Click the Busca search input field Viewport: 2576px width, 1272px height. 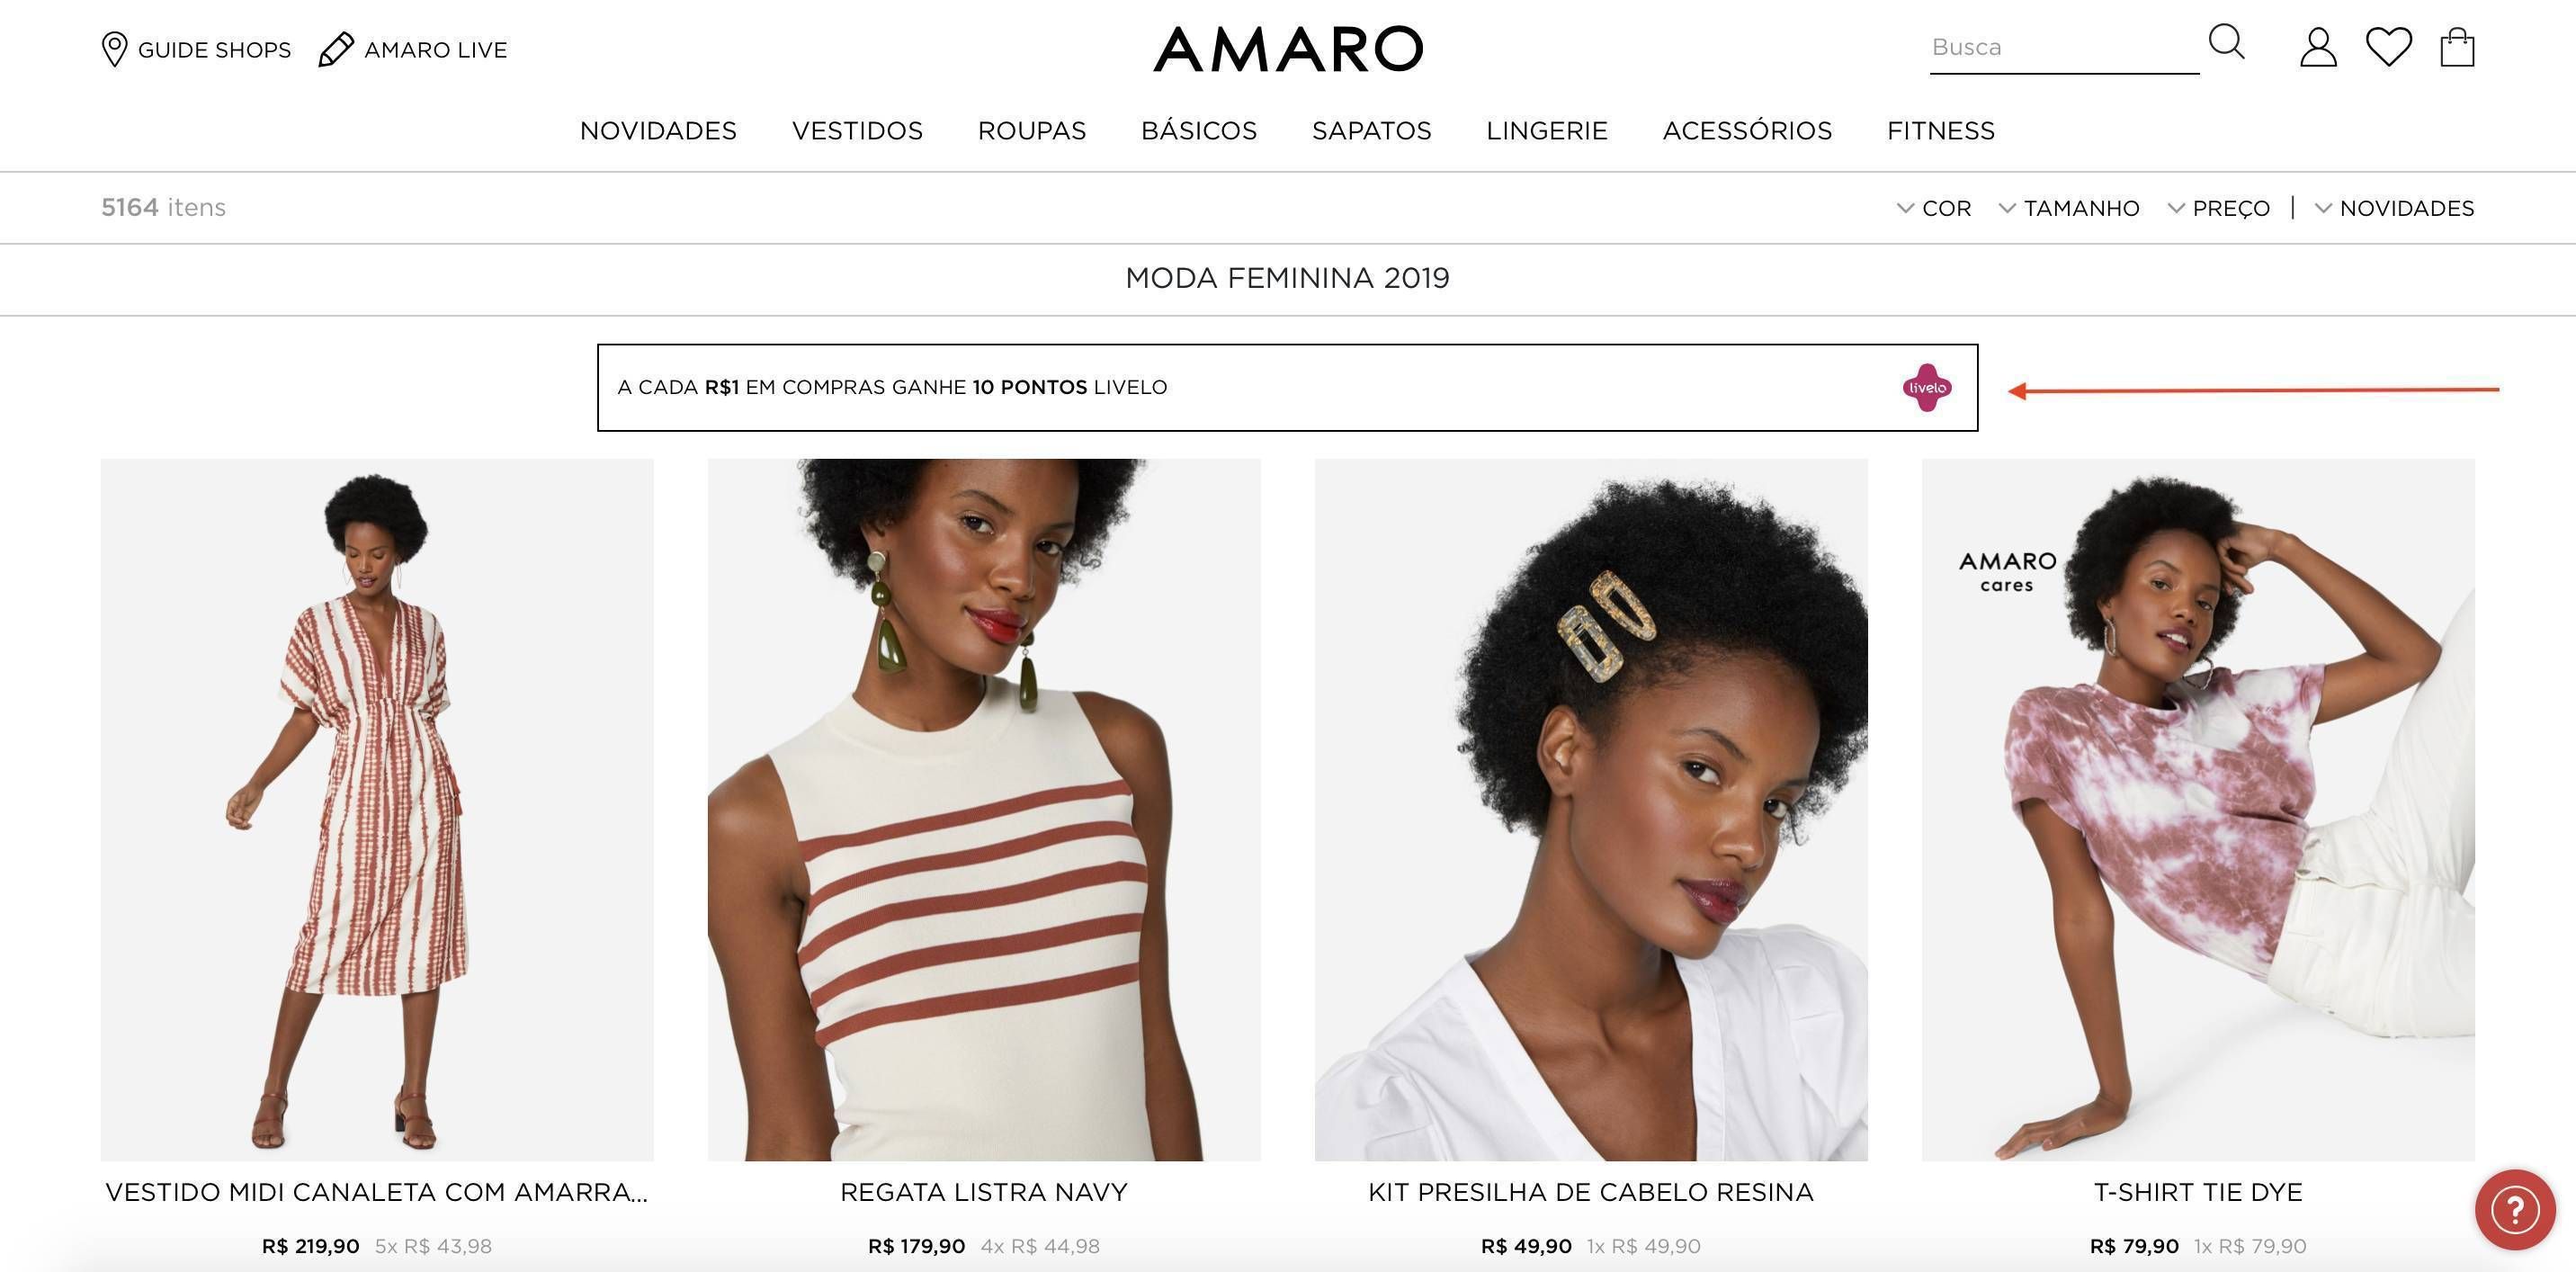[x=2064, y=48]
